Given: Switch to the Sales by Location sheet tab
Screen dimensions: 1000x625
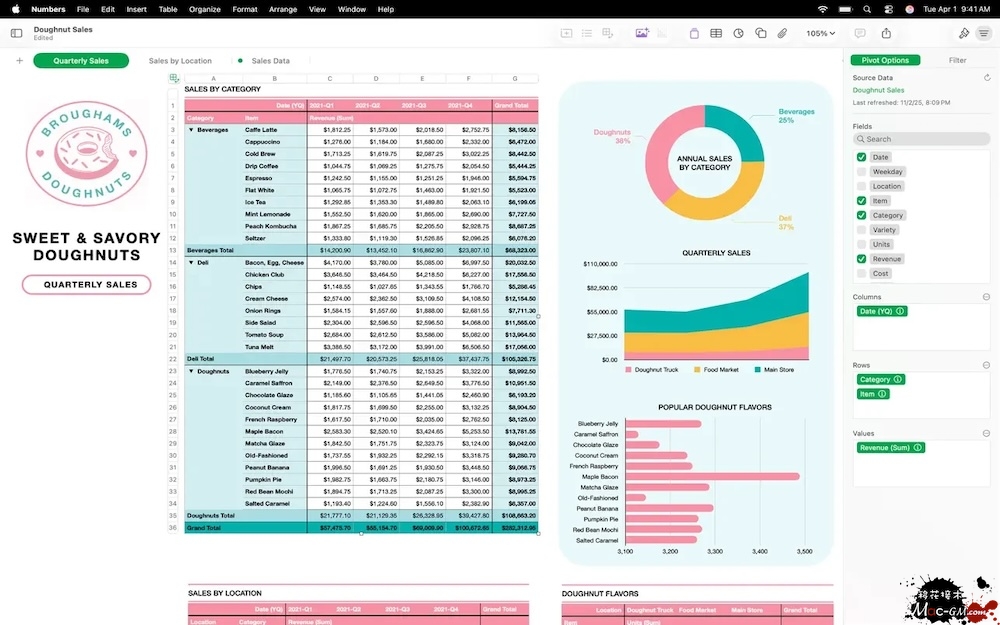Looking at the screenshot, I should coord(180,61).
